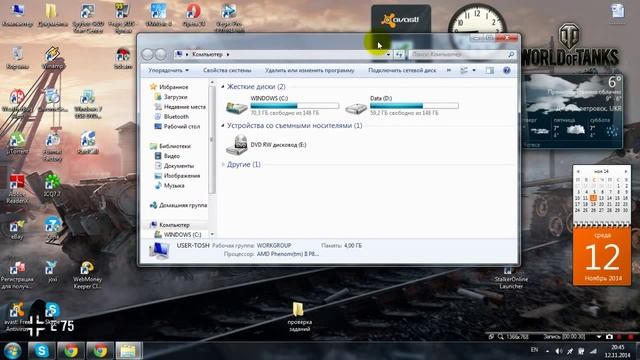Select Домашняя группа in sidebar
The width and height of the screenshot is (640, 360).
pos(182,205)
